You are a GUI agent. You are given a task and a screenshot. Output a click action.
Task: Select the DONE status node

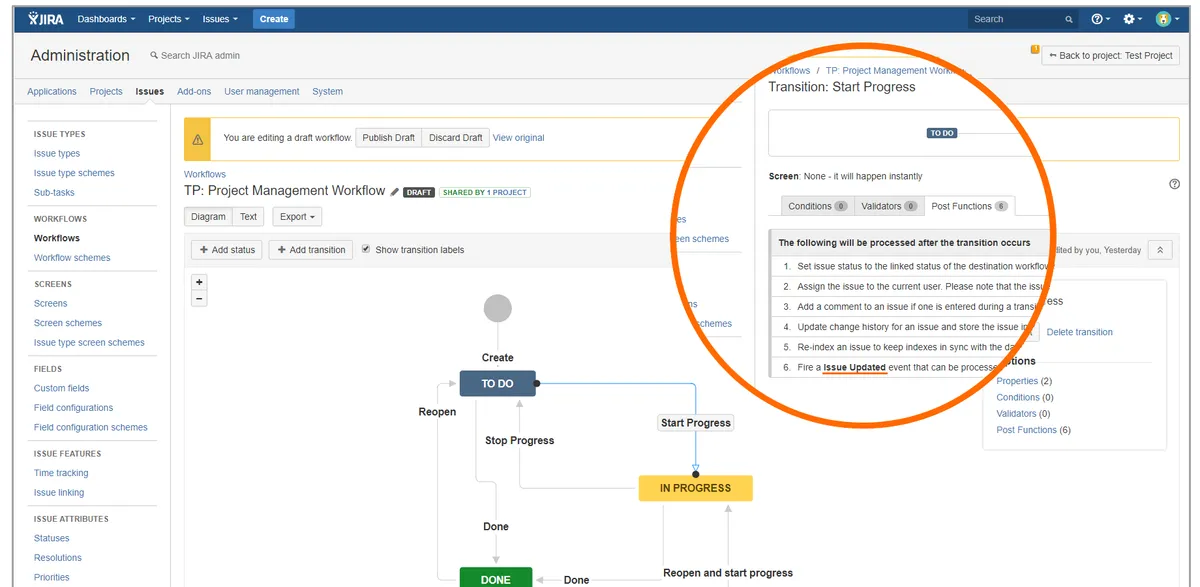click(x=495, y=577)
